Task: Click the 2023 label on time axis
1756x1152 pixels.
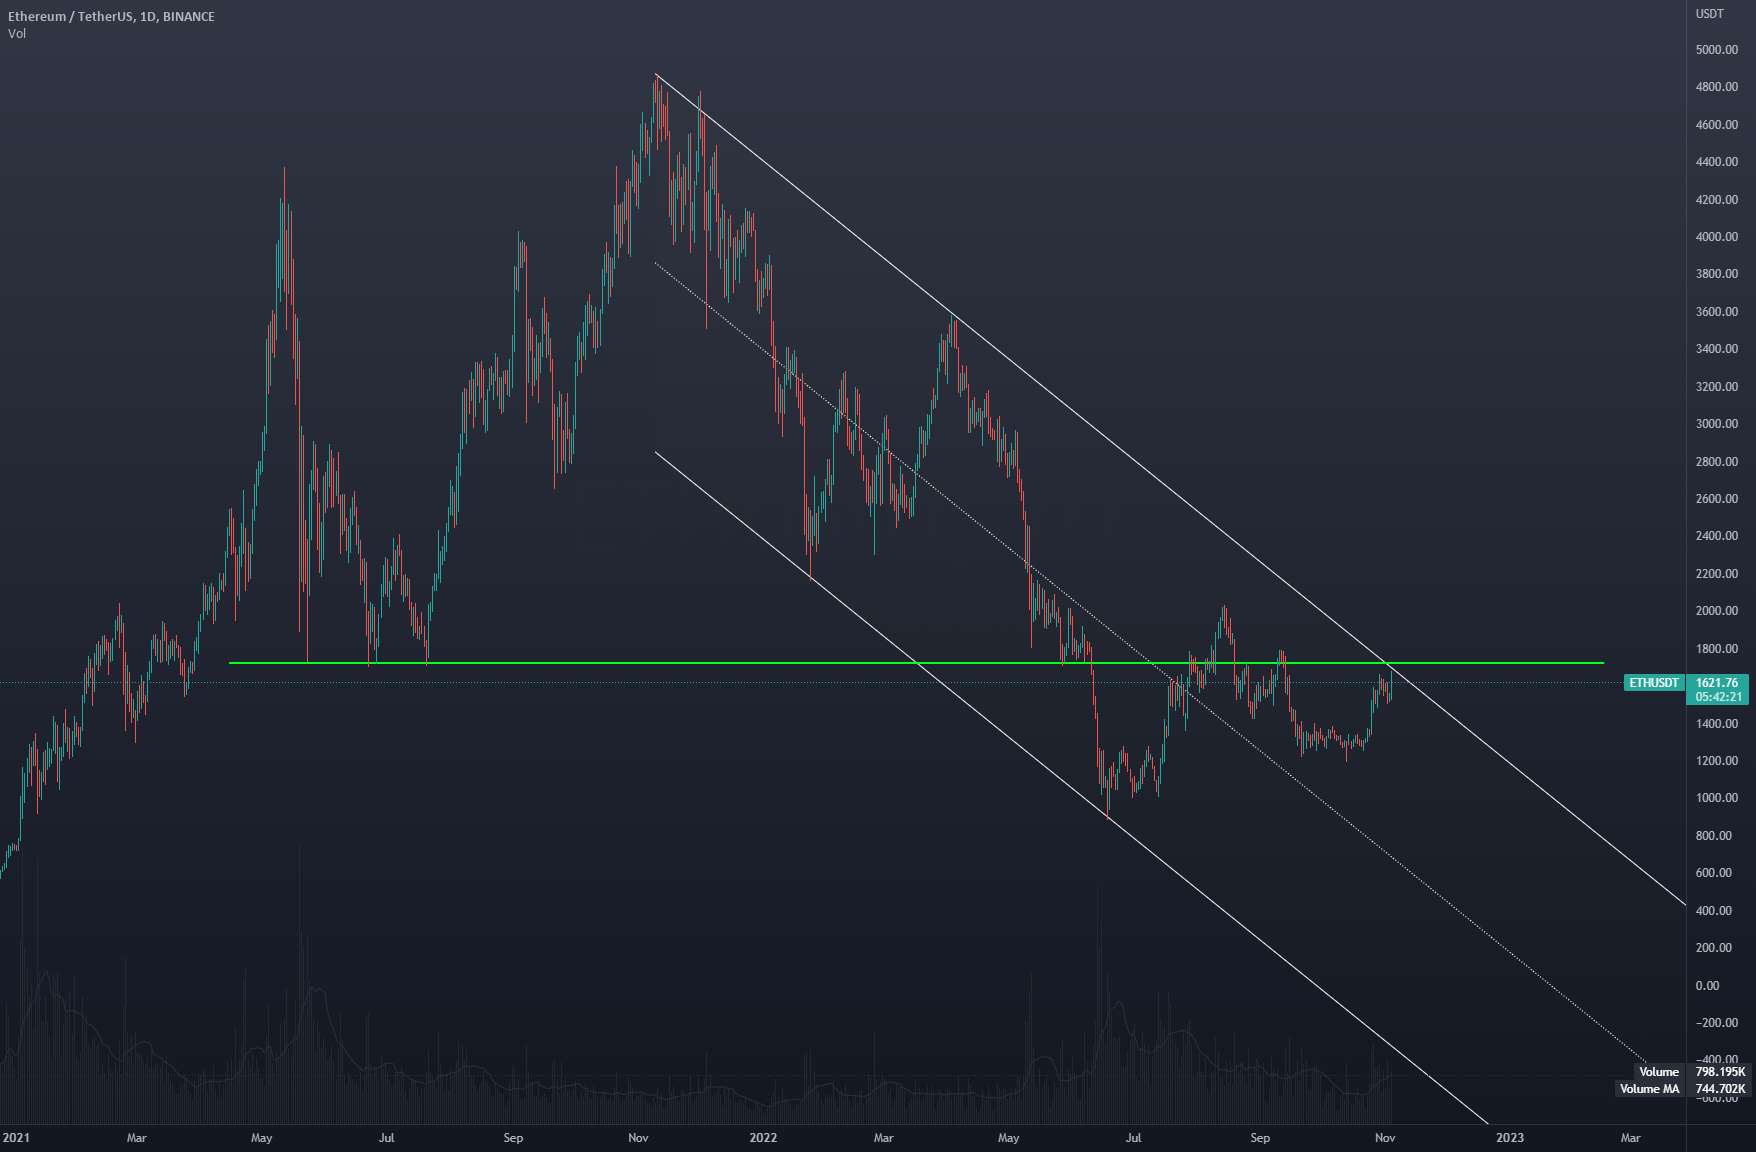Action: 1509,1138
